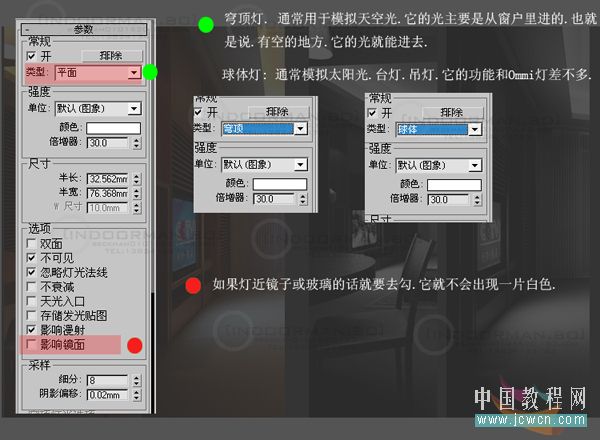Toggle 忽略灯光法线 checkbox

coord(31,272)
